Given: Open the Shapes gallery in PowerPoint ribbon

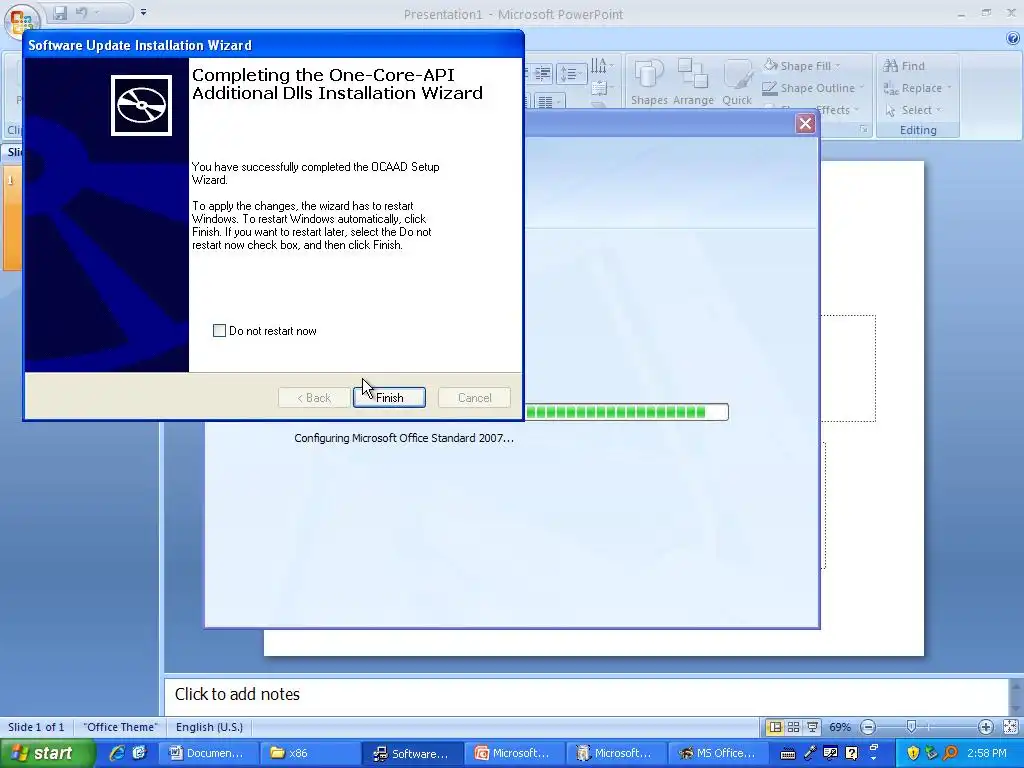Looking at the screenshot, I should click(648, 82).
